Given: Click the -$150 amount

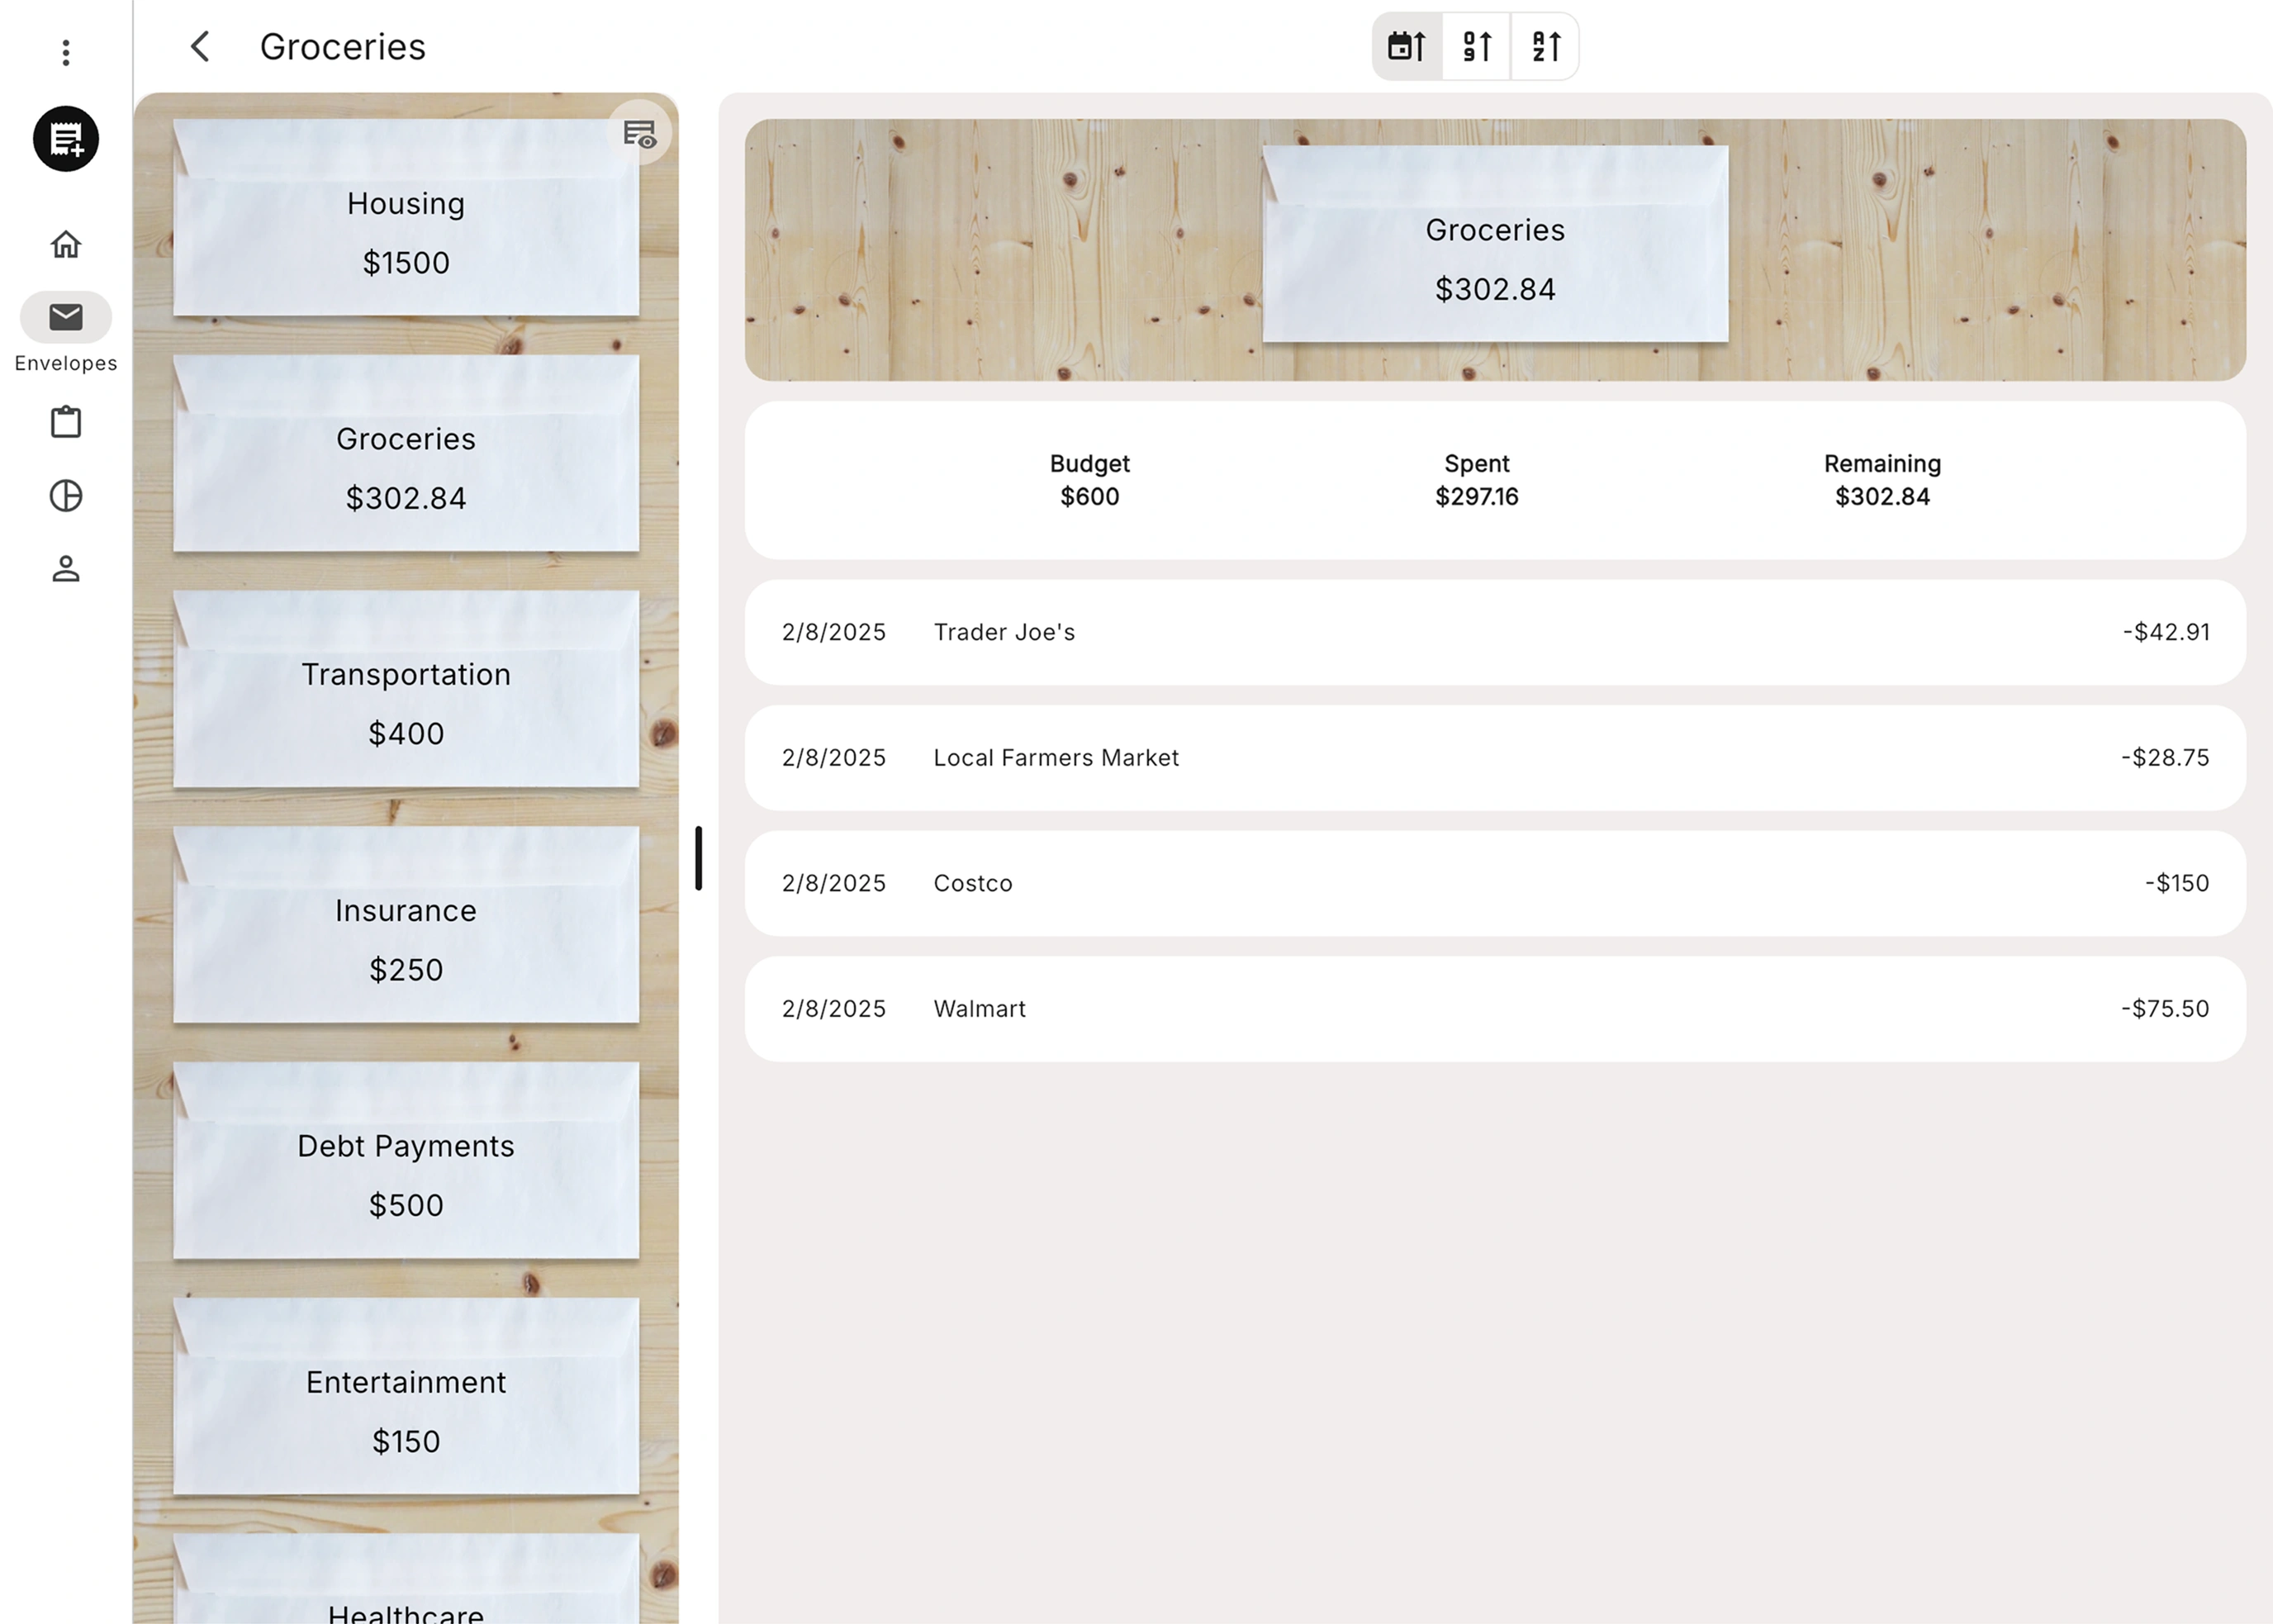Looking at the screenshot, I should (2177, 883).
